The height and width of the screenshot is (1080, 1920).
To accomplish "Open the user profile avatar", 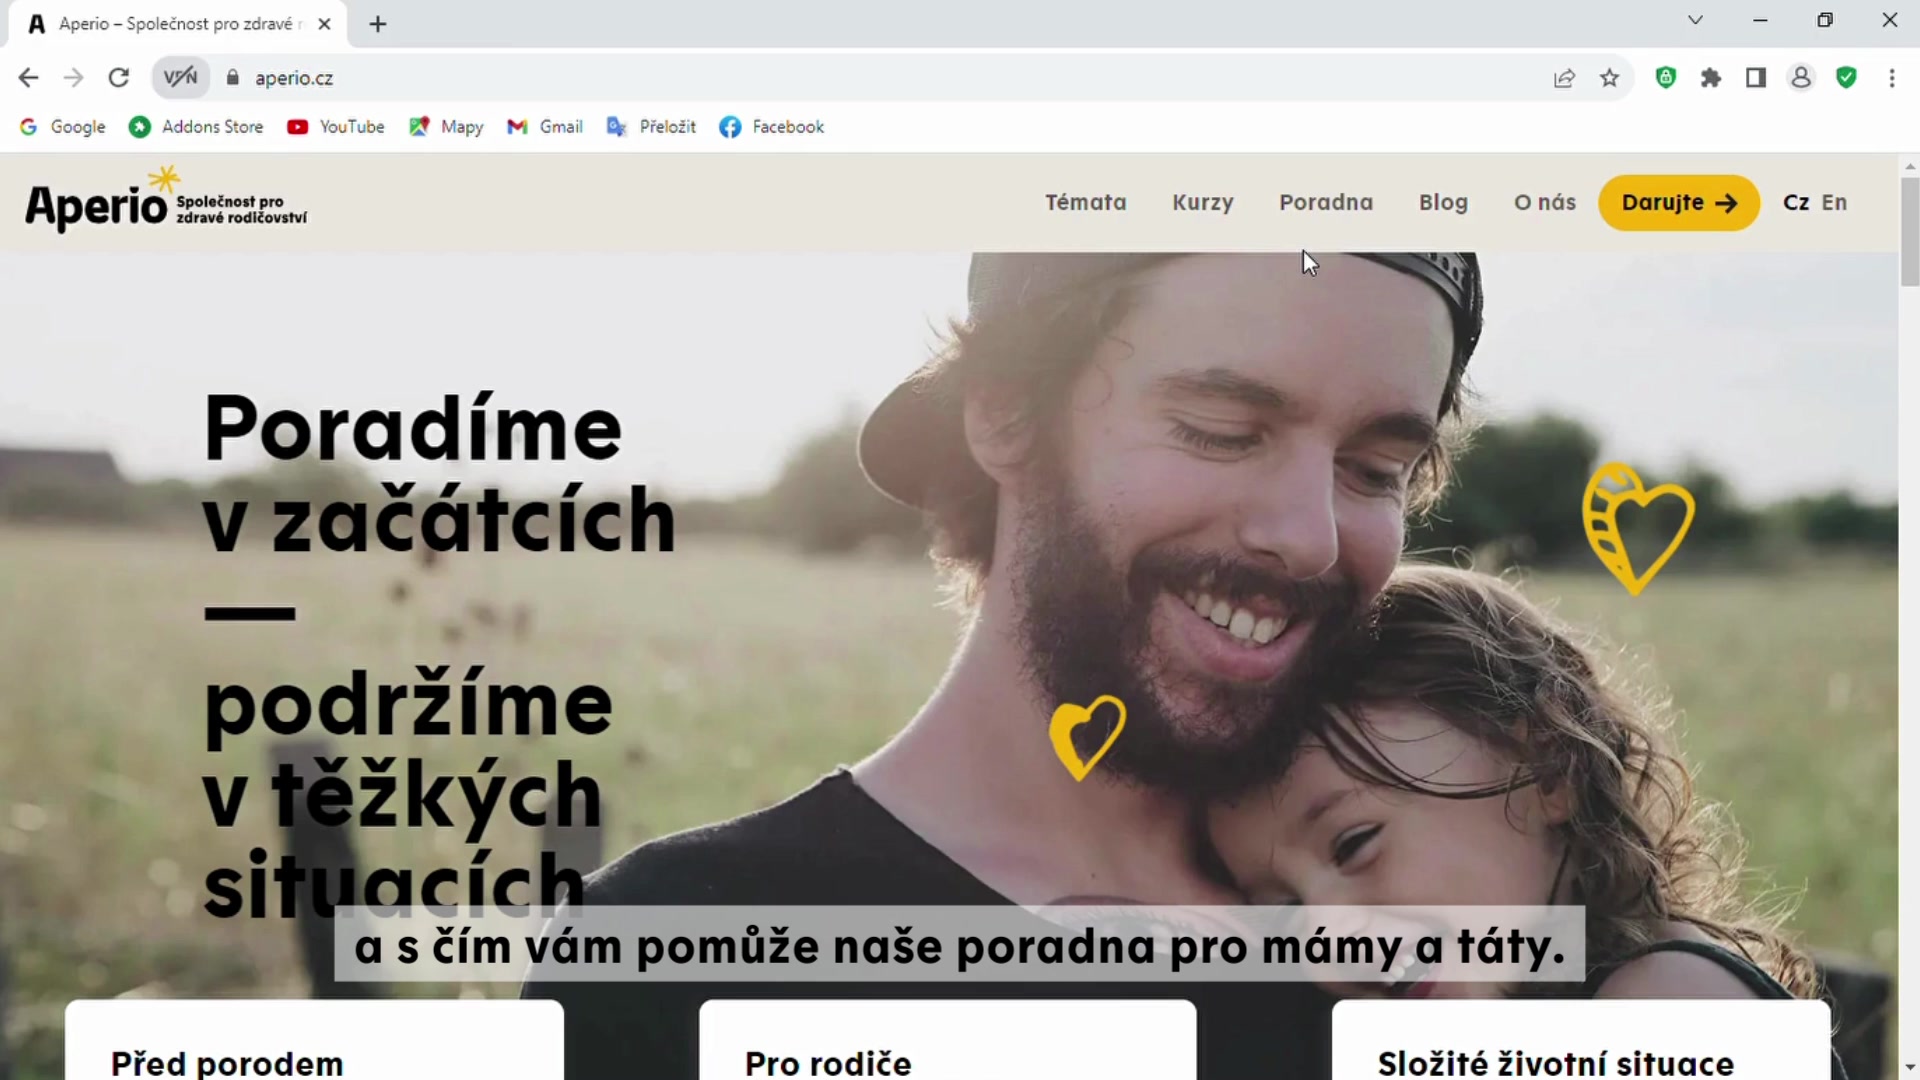I will 1801,78.
